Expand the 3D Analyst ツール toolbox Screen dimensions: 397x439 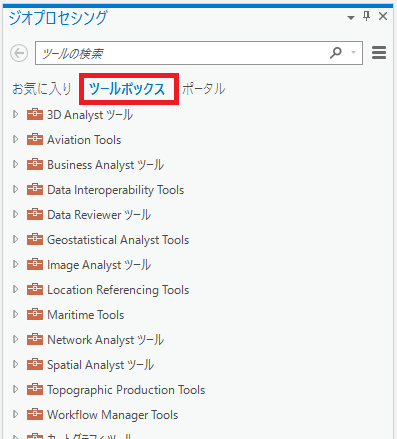[x=15, y=114]
